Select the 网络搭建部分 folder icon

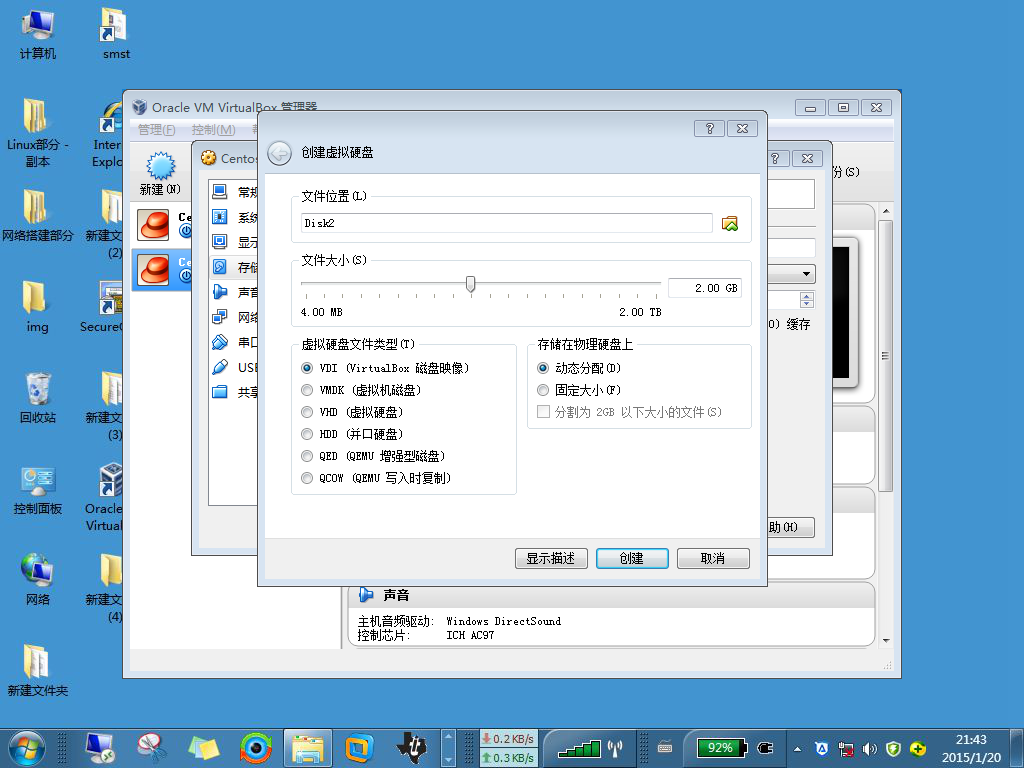click(37, 215)
